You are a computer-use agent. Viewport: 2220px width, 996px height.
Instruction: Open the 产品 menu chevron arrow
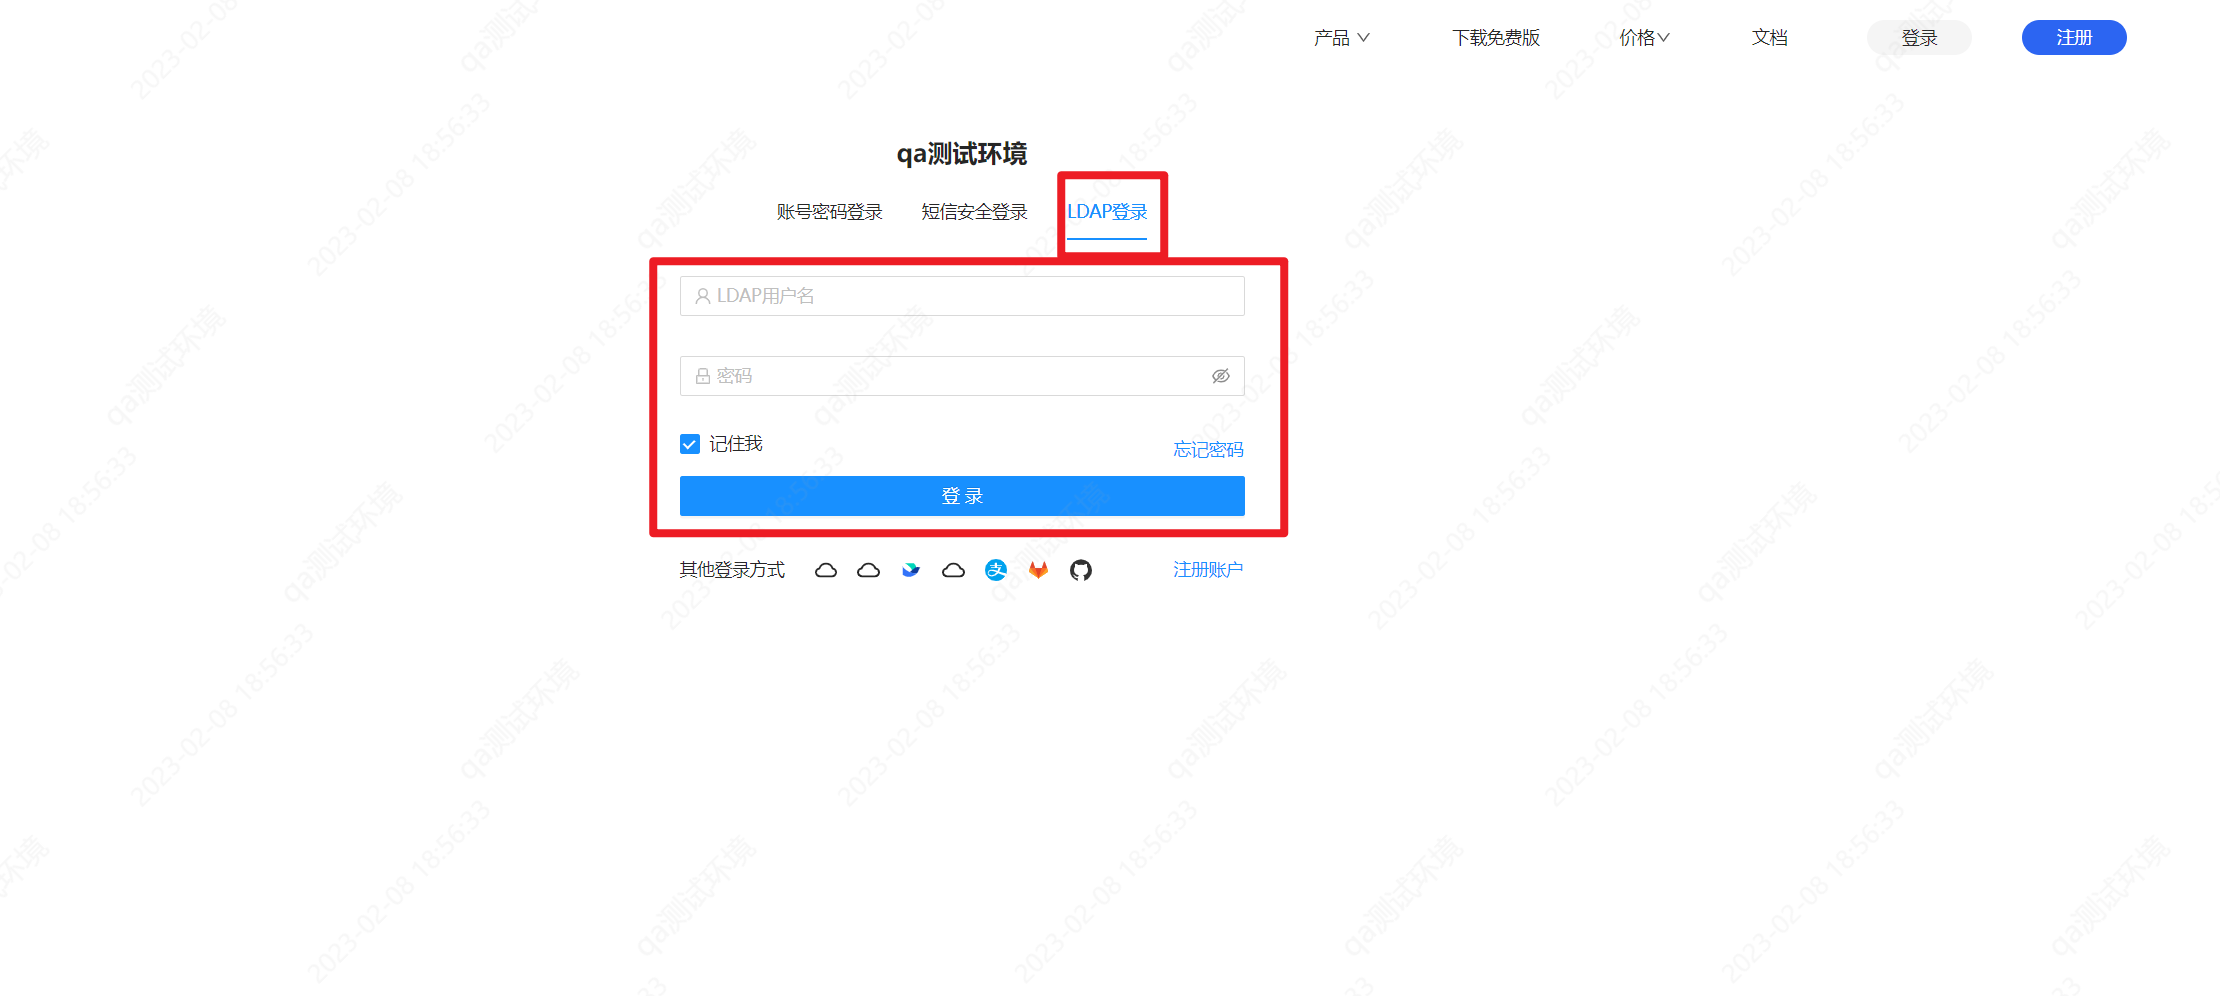1367,39
